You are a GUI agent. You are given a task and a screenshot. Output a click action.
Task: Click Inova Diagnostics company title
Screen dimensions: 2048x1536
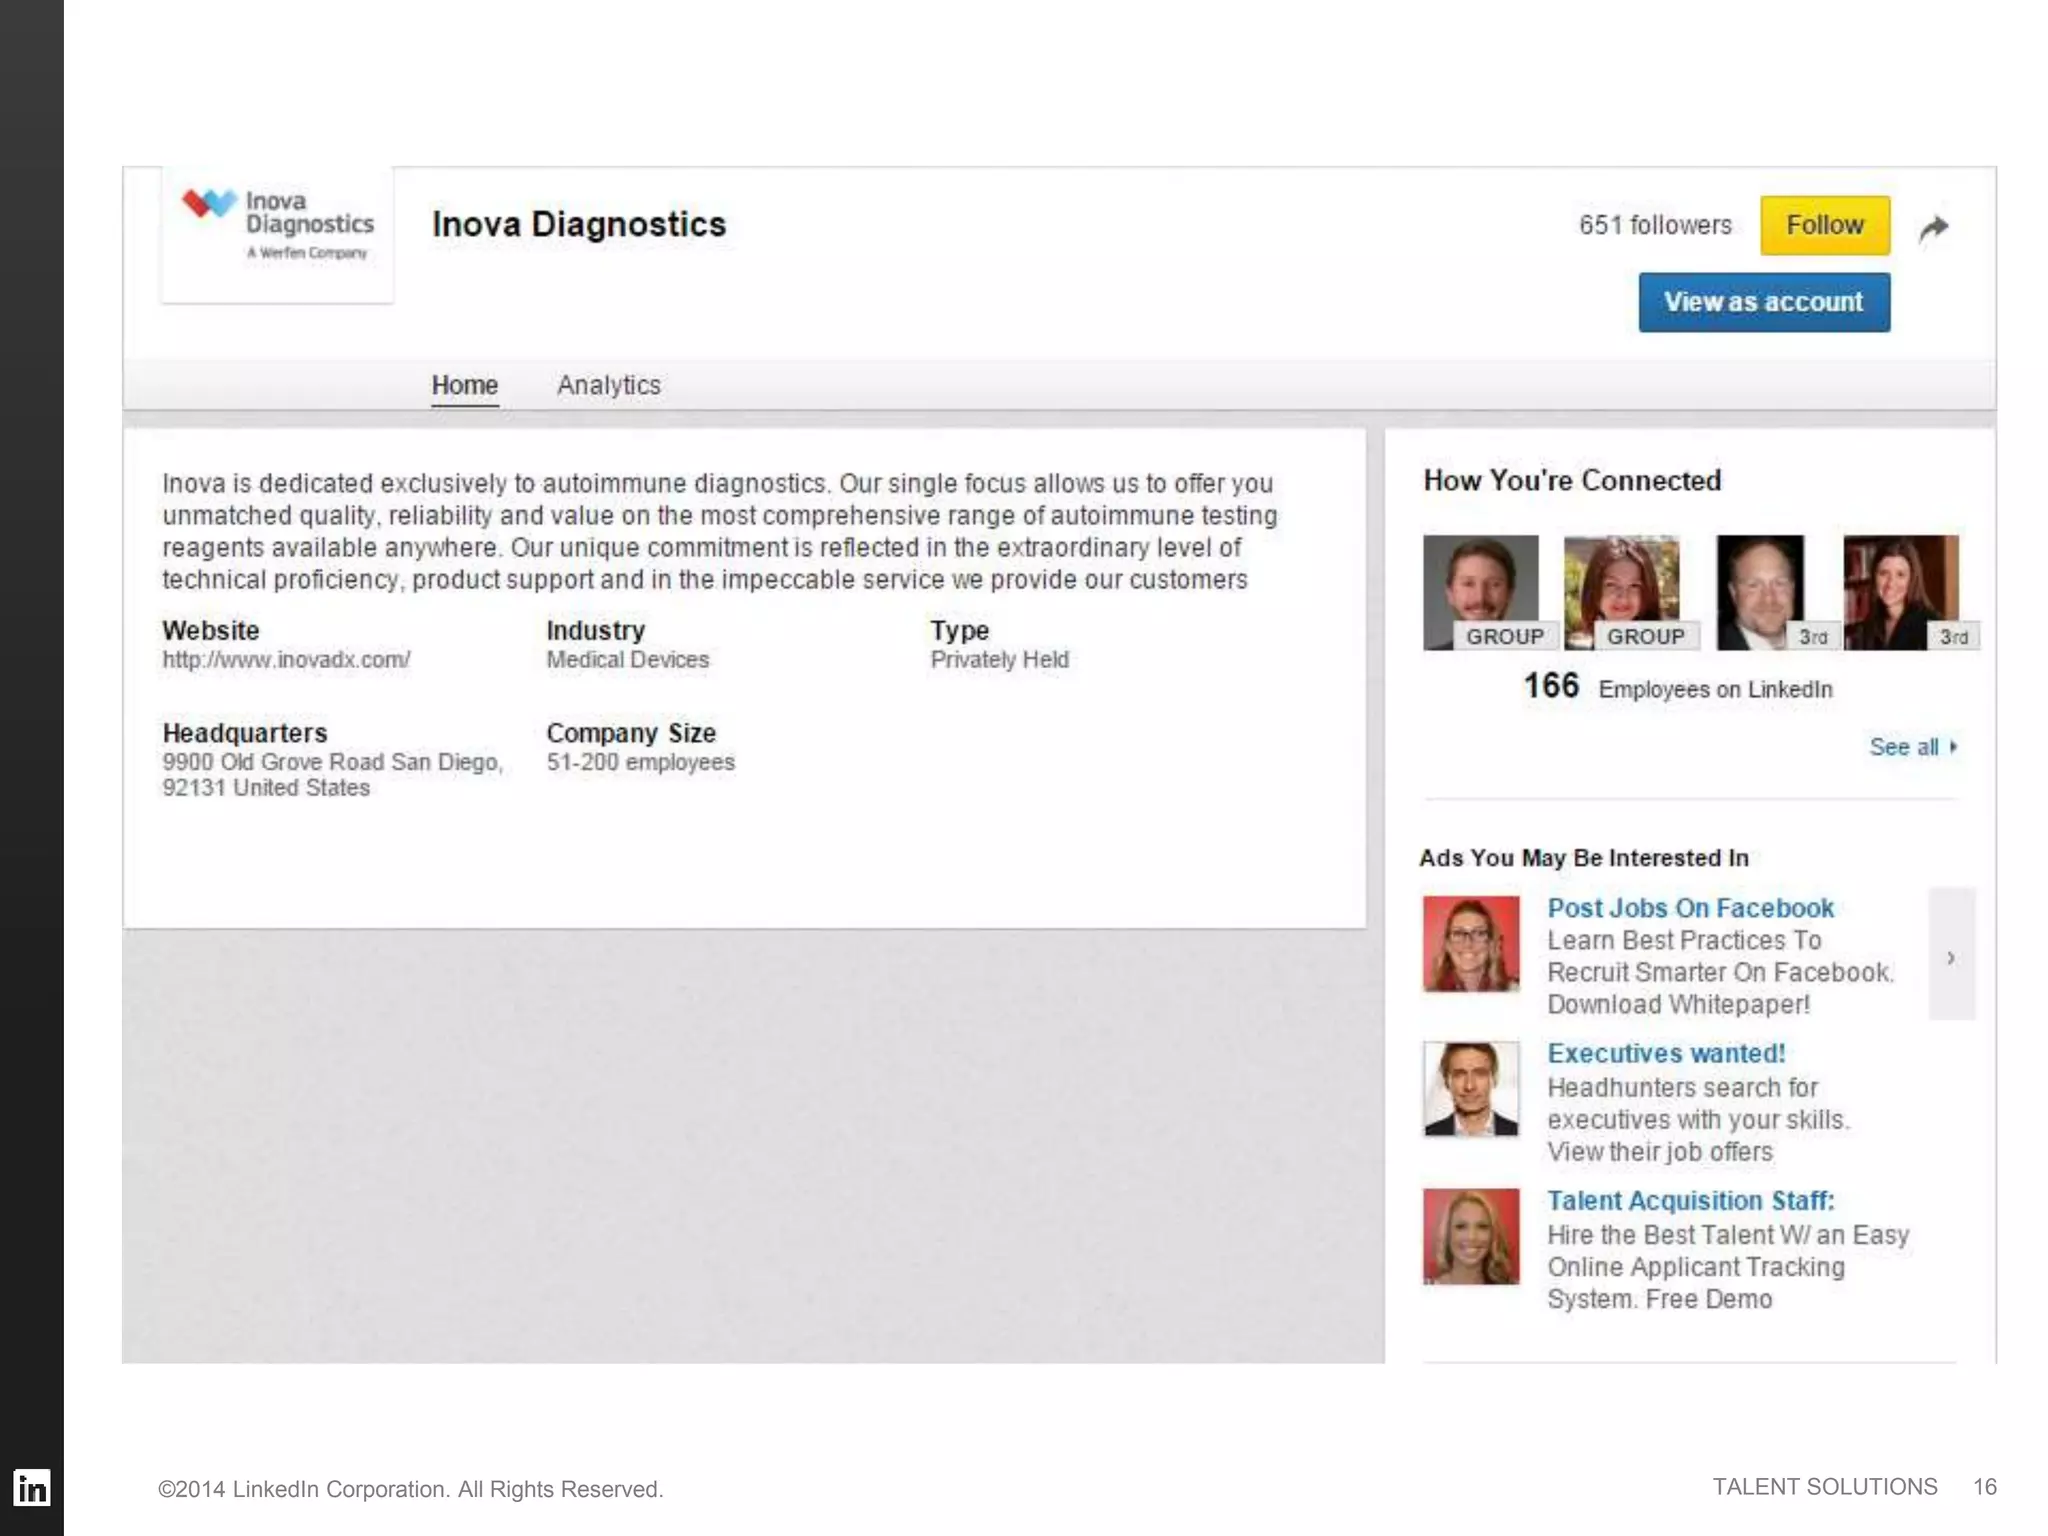(x=579, y=224)
